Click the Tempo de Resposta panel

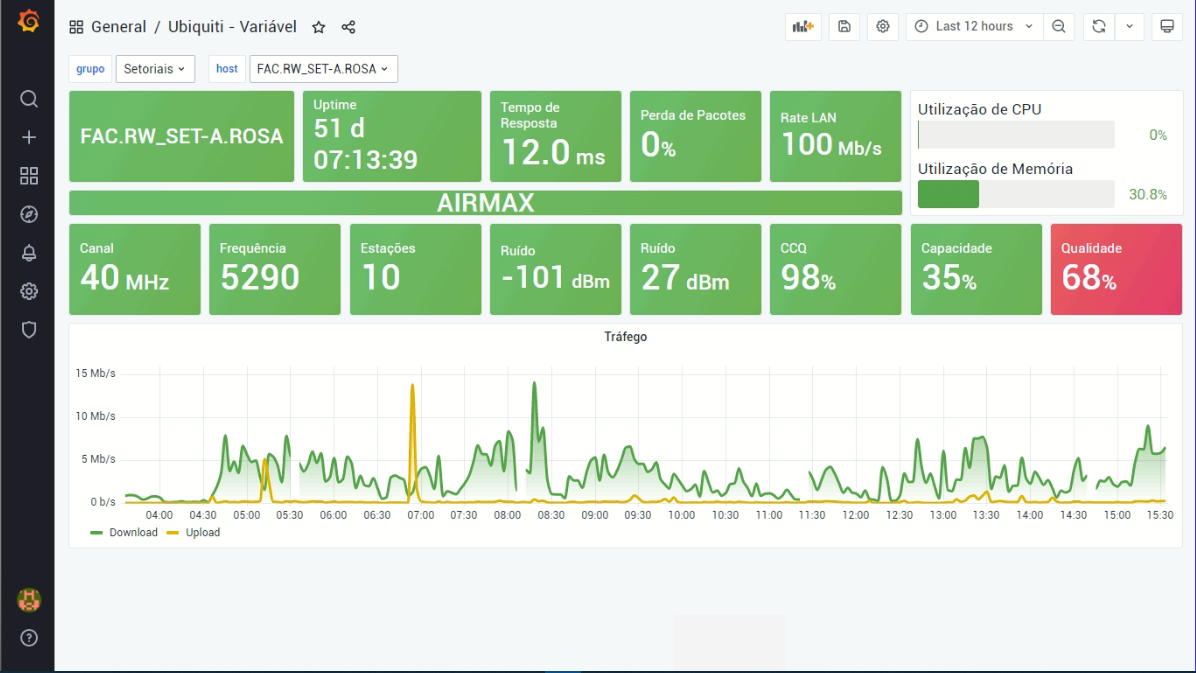(x=555, y=137)
